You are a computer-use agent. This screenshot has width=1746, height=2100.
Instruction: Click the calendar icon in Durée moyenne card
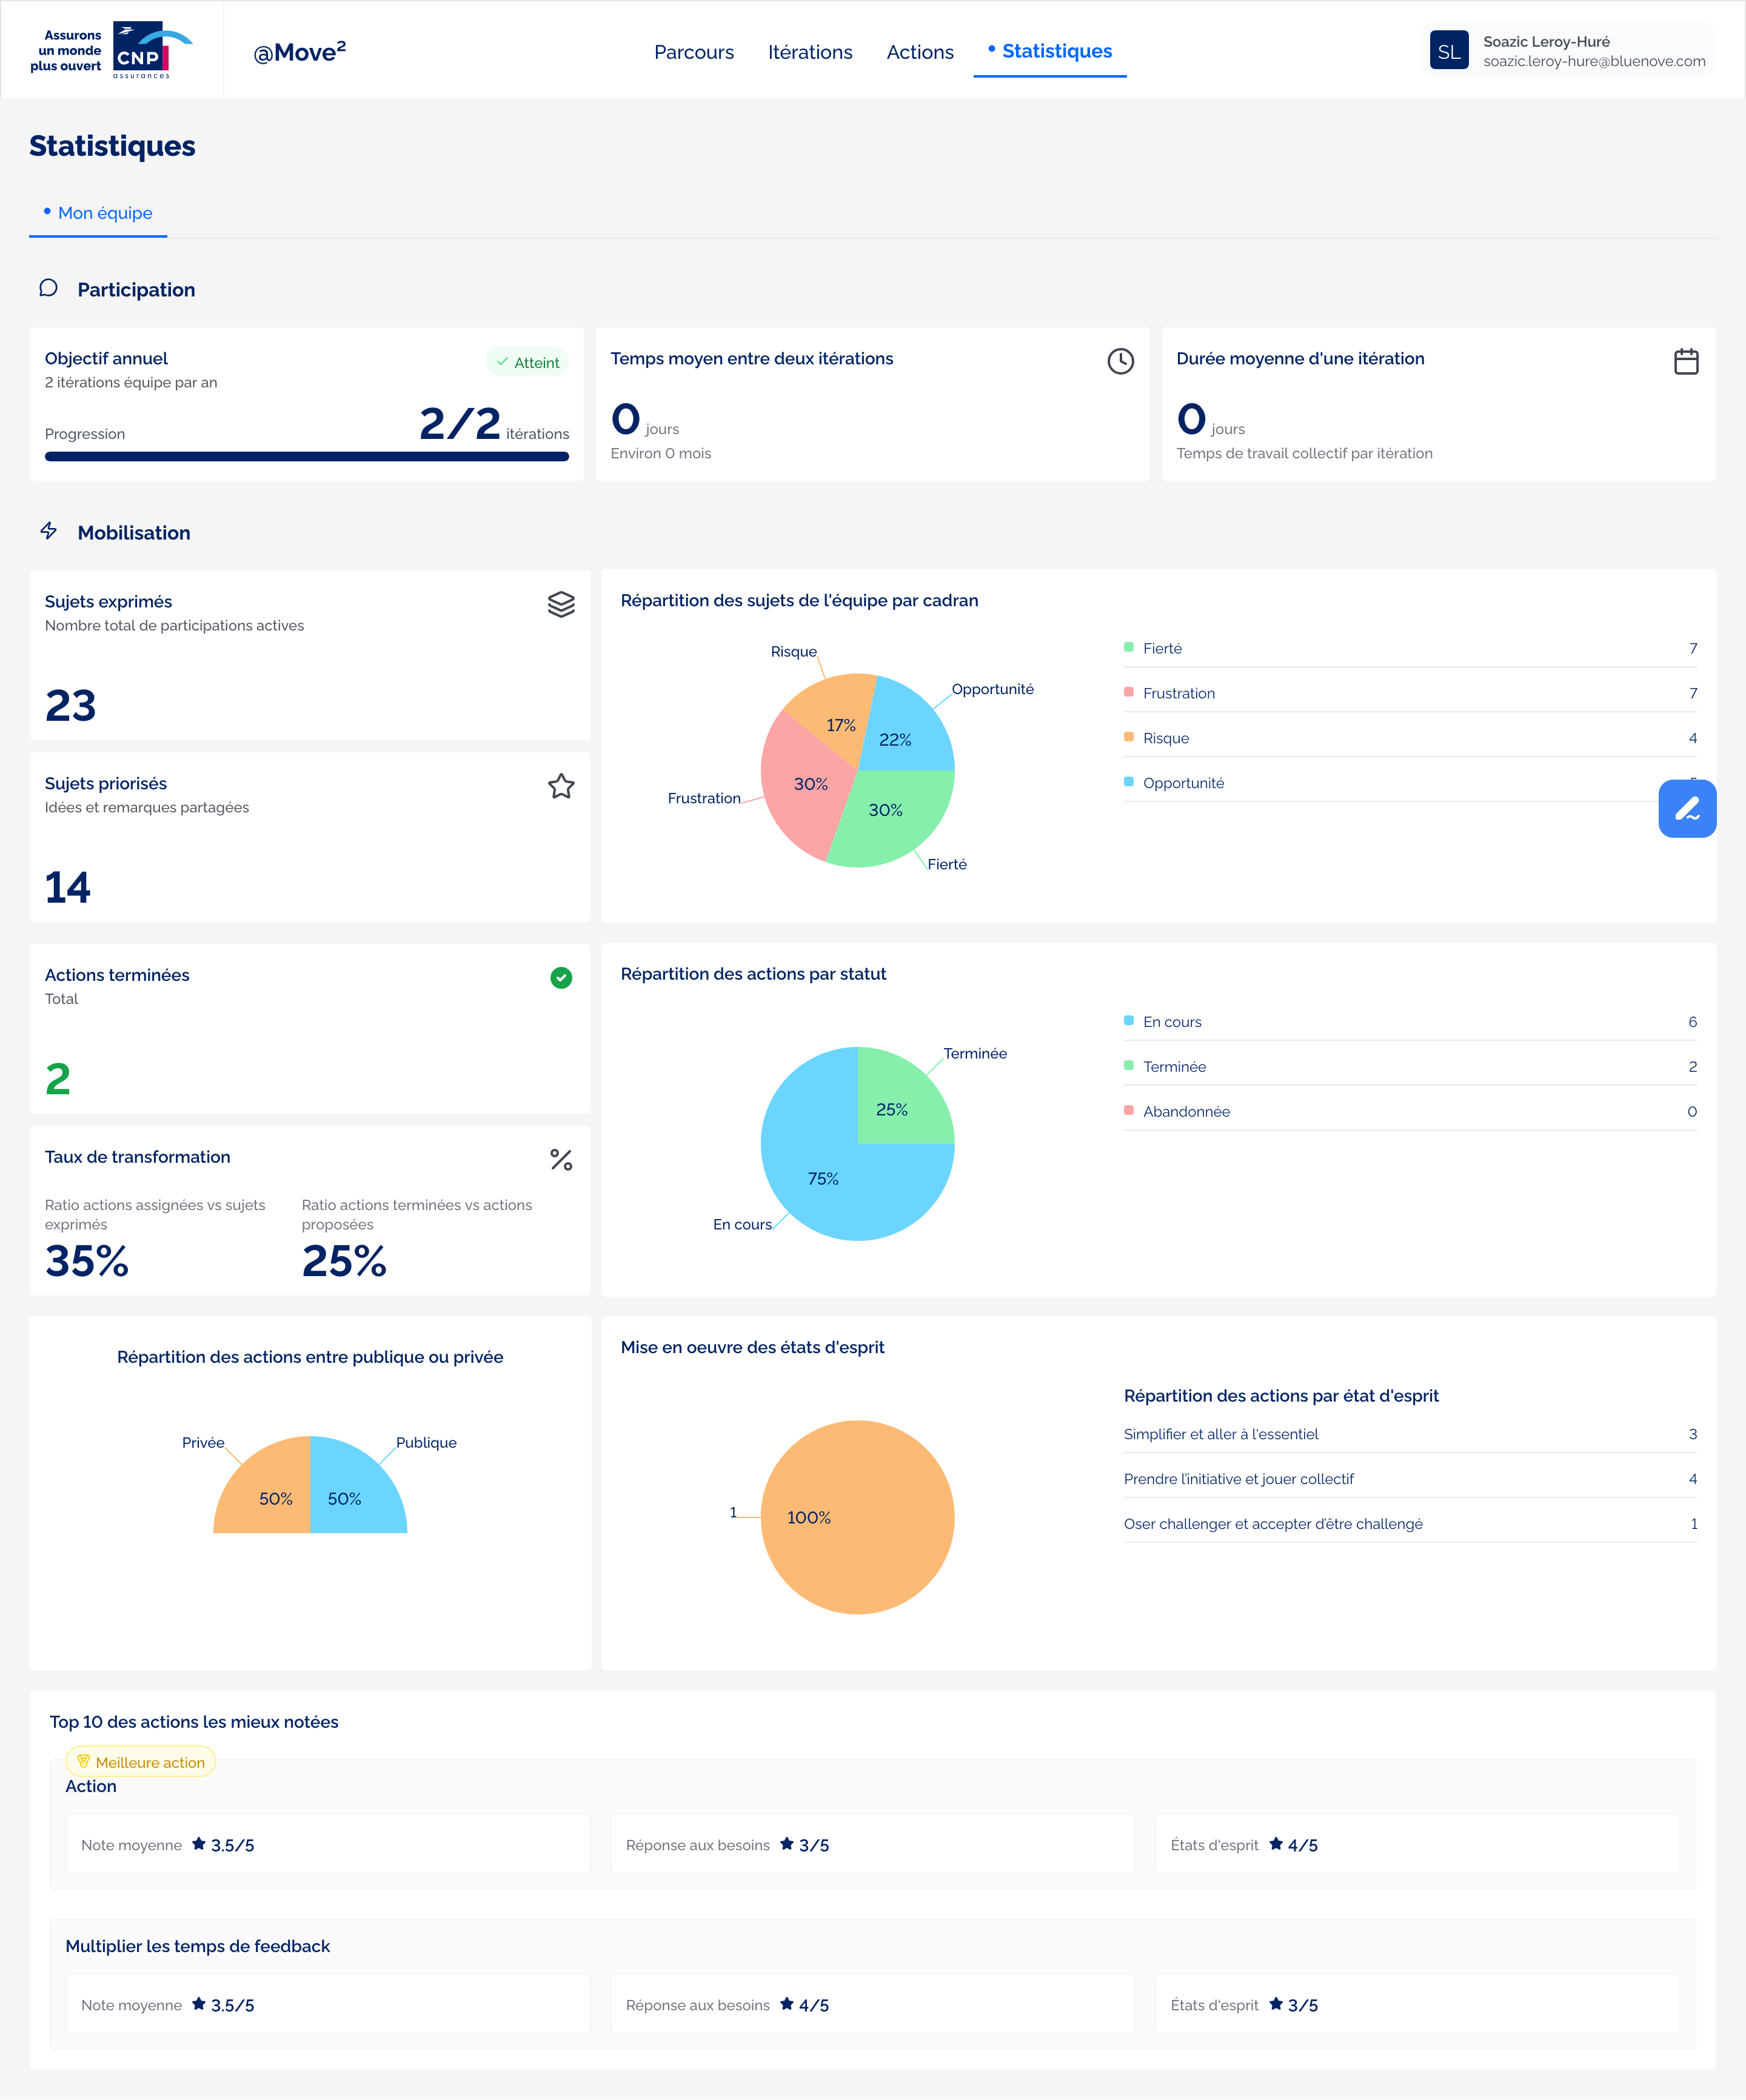point(1685,361)
